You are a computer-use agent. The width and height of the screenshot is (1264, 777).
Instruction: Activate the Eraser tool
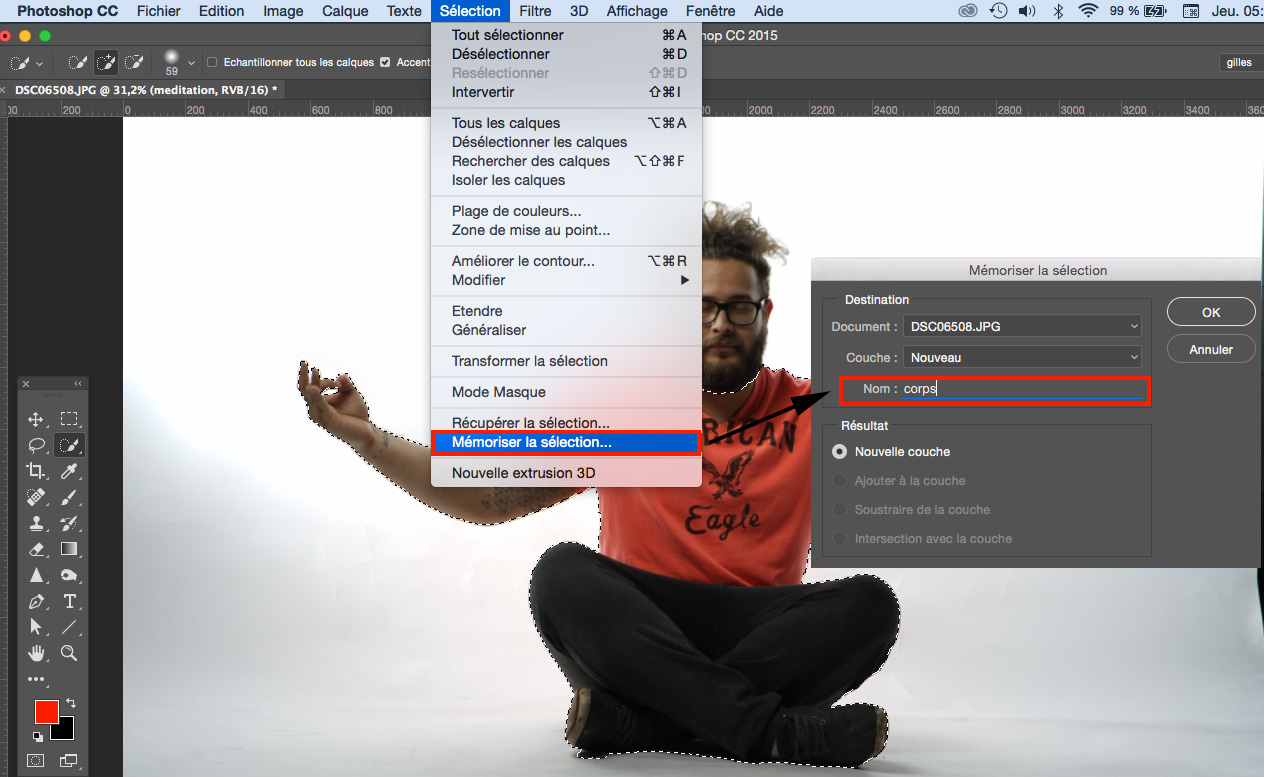[x=36, y=549]
